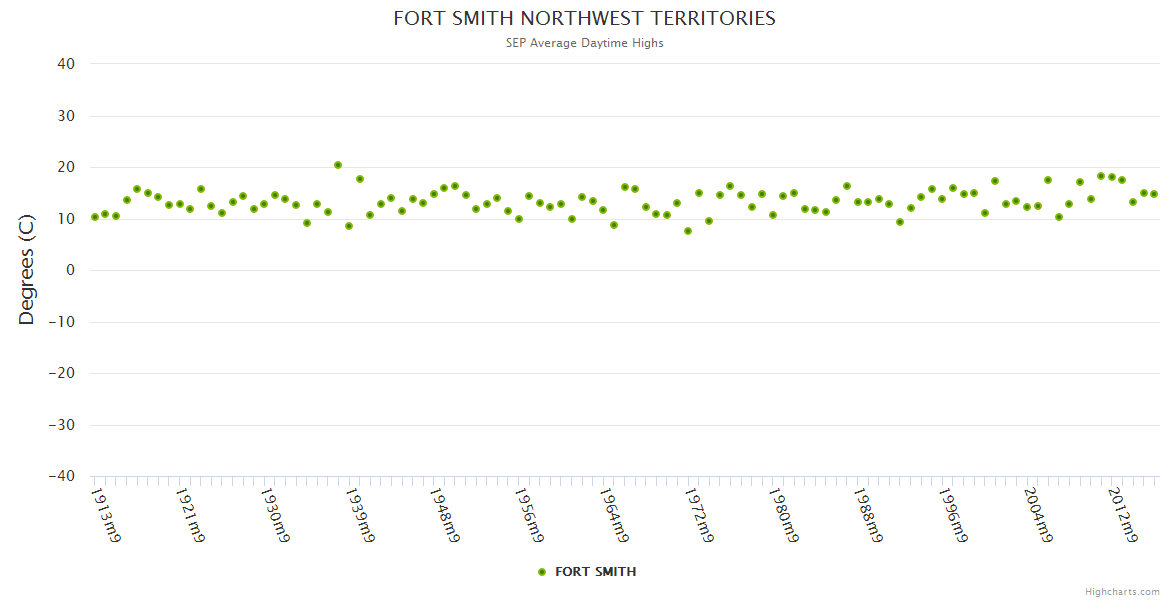This screenshot has width=1170, height=600.
Task: Click the highest data point above 20 degrees
Action: coord(338,165)
